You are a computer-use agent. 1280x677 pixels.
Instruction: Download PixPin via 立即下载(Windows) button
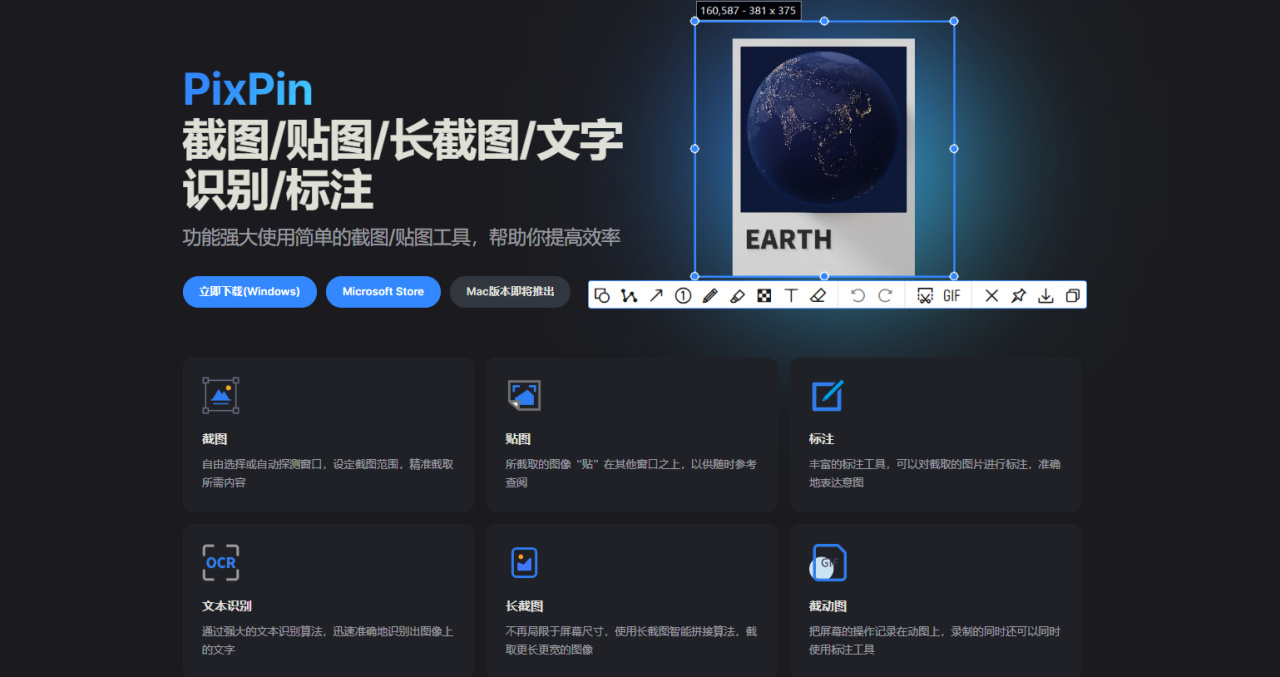tap(250, 292)
